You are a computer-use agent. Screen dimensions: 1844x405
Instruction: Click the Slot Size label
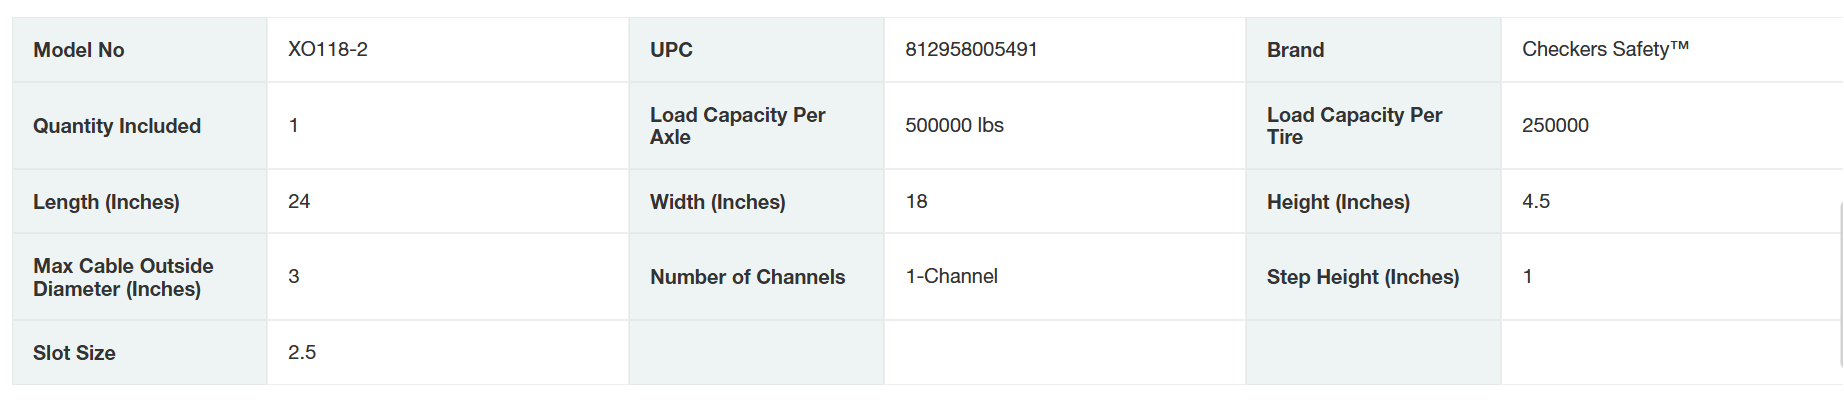74,353
